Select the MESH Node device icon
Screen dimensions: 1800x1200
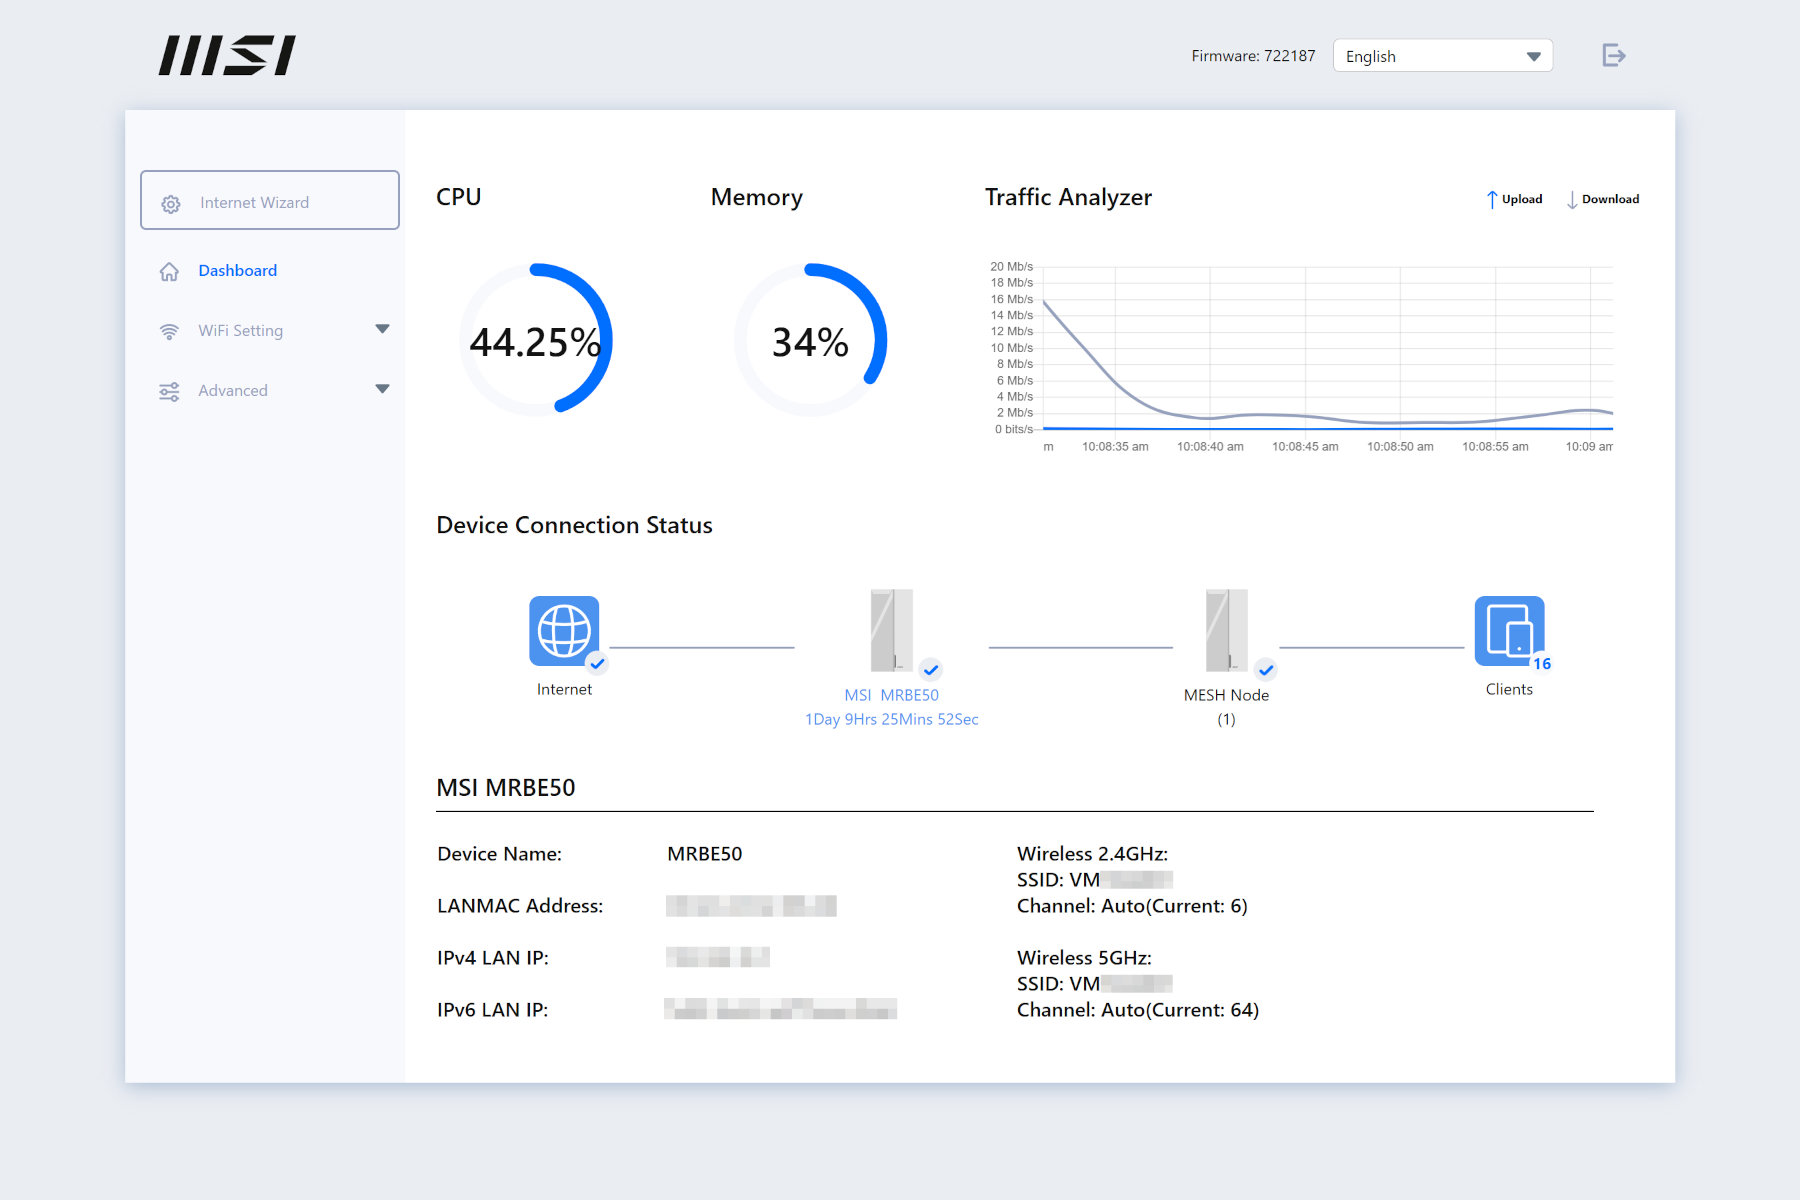[x=1226, y=630]
